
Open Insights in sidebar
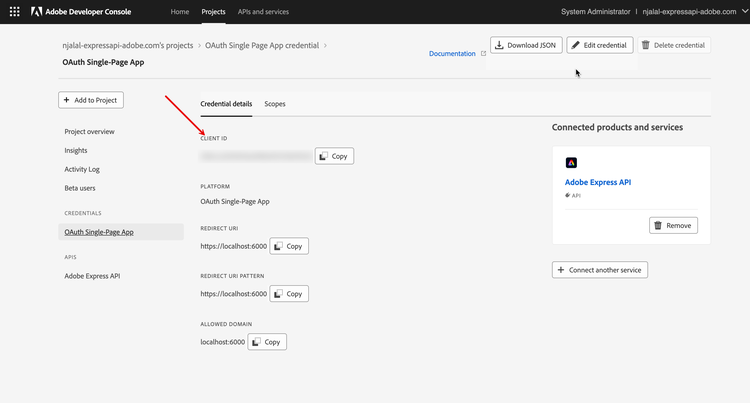tap(76, 150)
